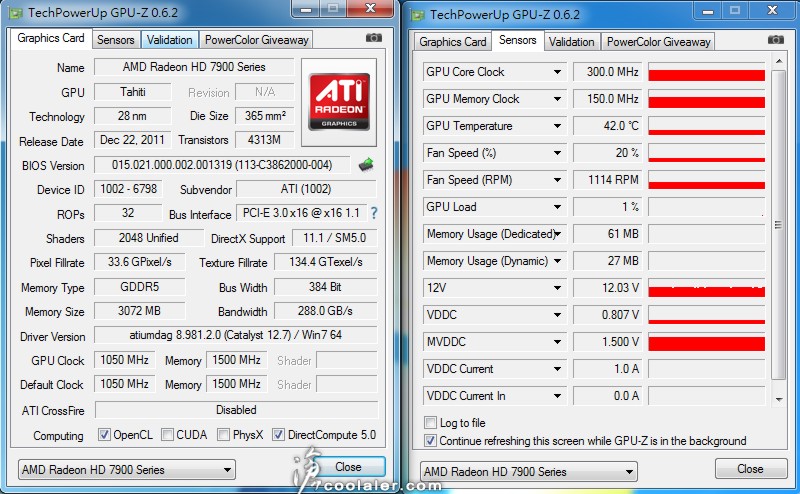Minimize the right GPU-Z Sensors window

coord(708,11)
